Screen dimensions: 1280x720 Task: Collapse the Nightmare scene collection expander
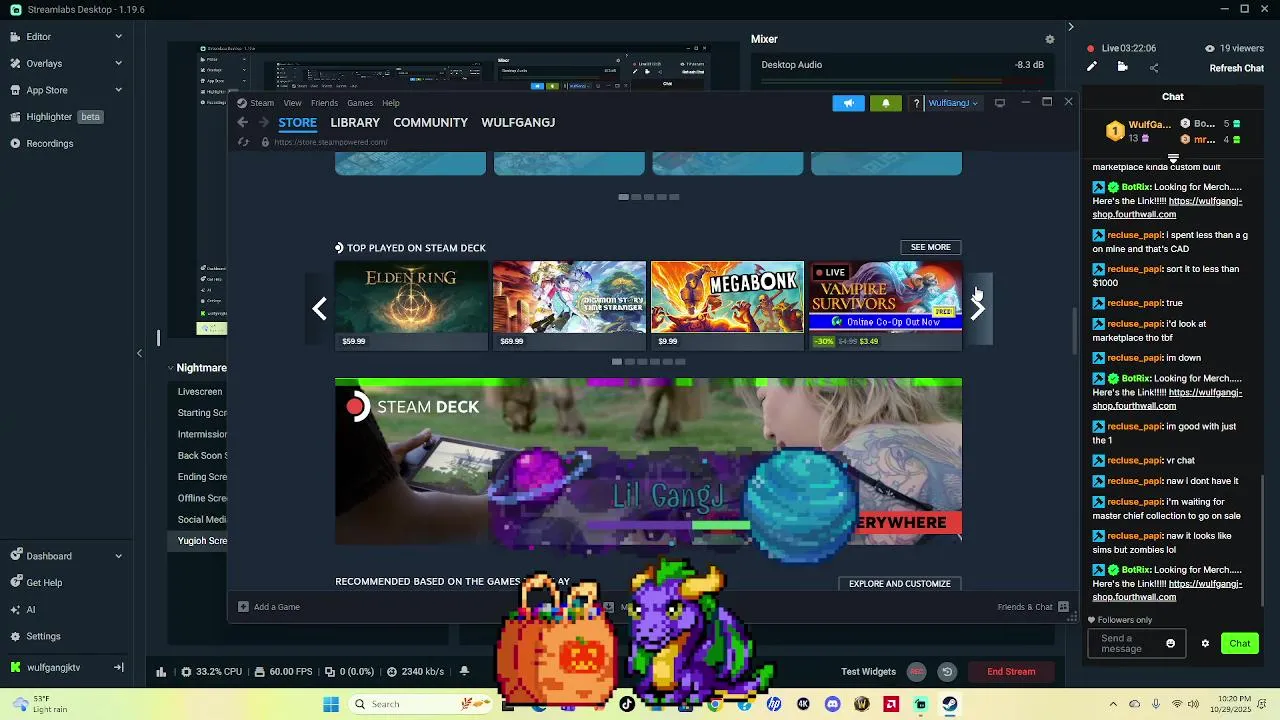[x=170, y=368]
